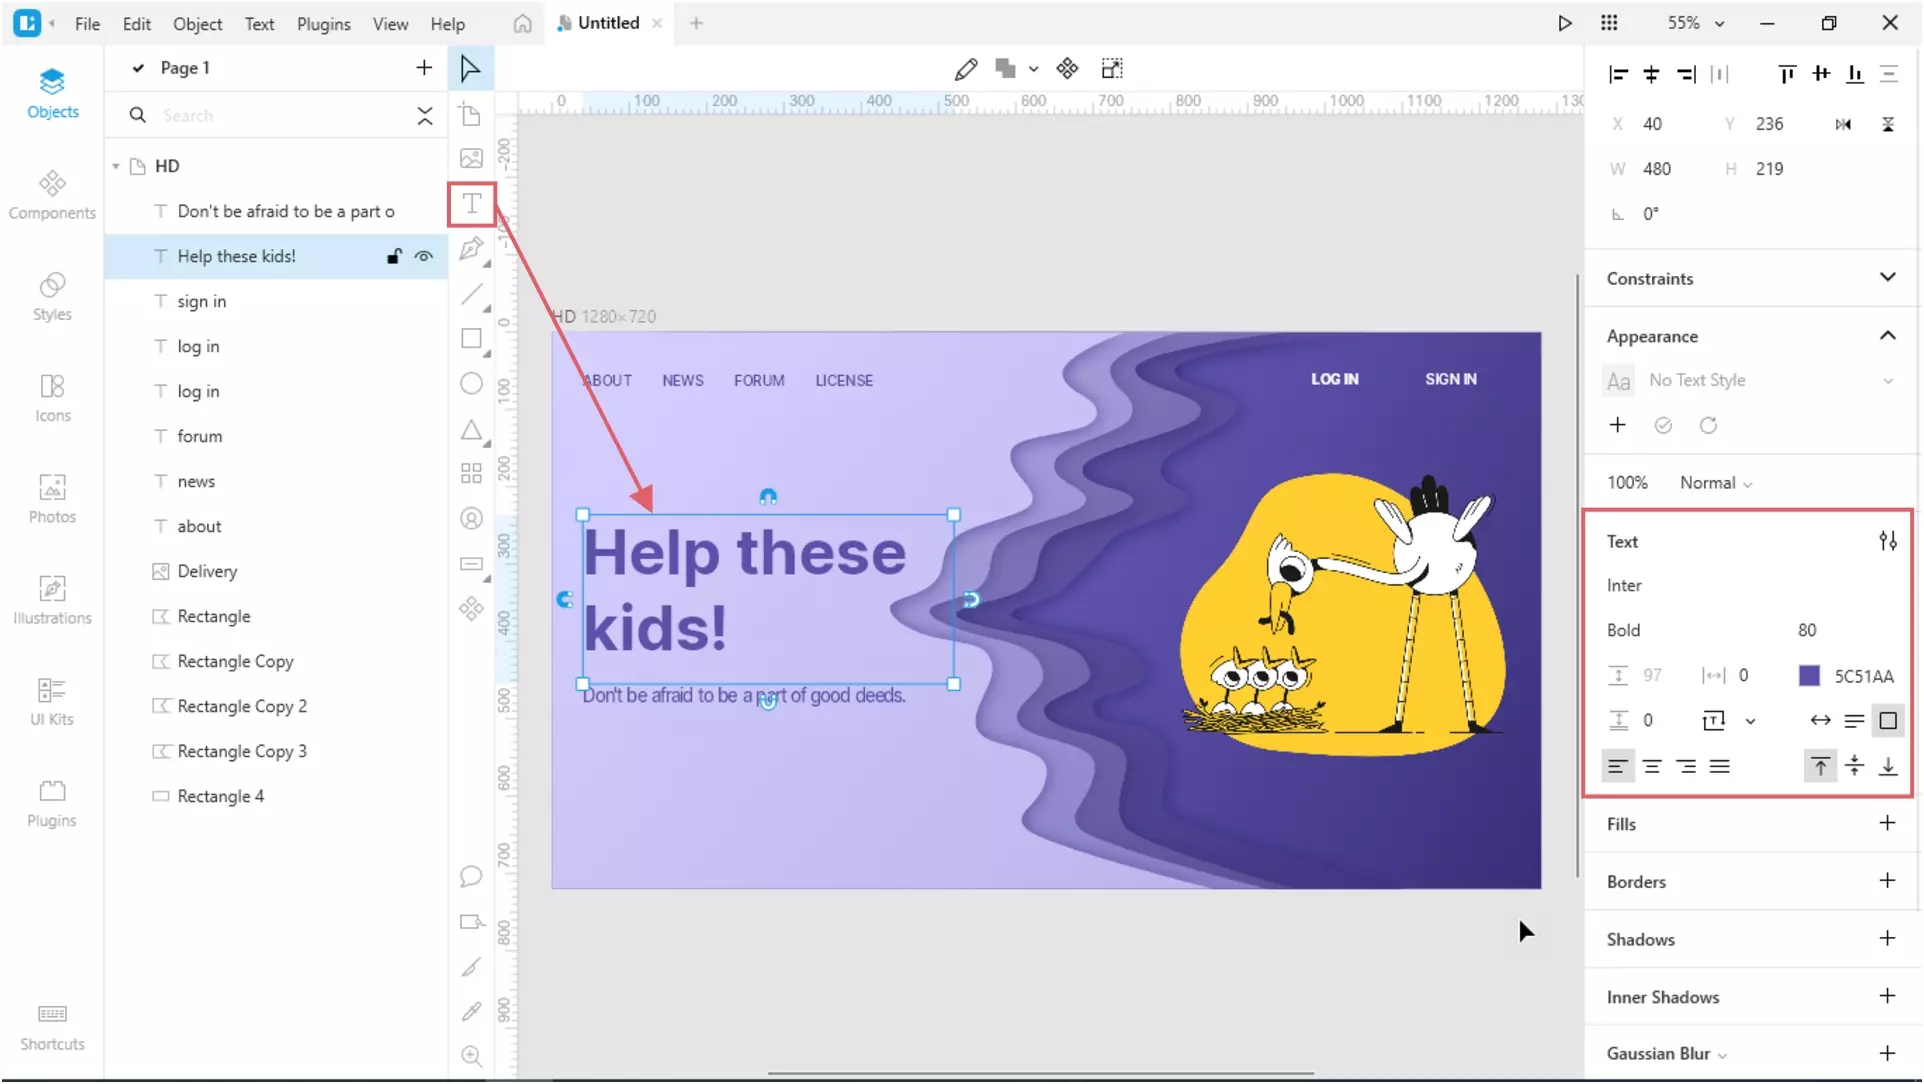
Task: Expand the Constraints section
Action: pos(1888,277)
